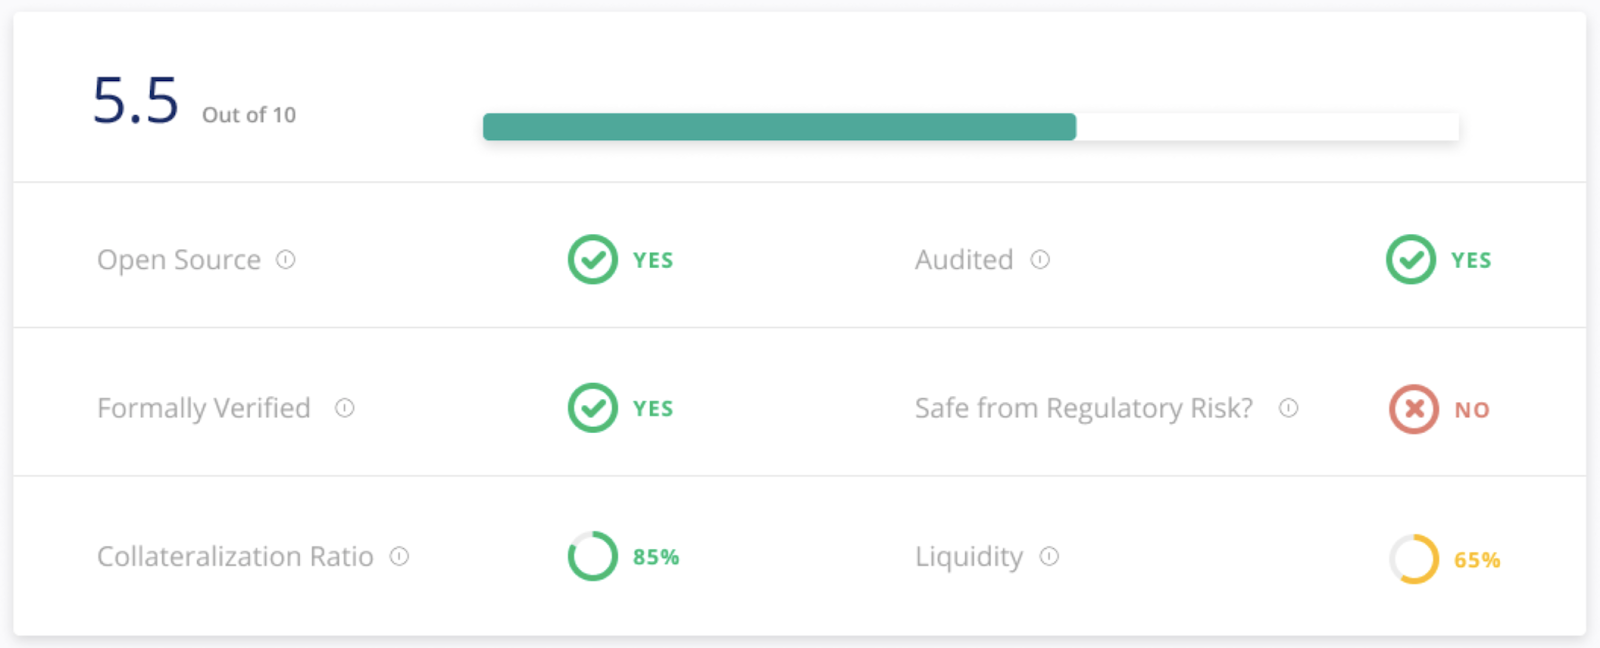Click the red X icon for Regulatory Risk
The height and width of the screenshot is (648, 1600).
point(1414,409)
